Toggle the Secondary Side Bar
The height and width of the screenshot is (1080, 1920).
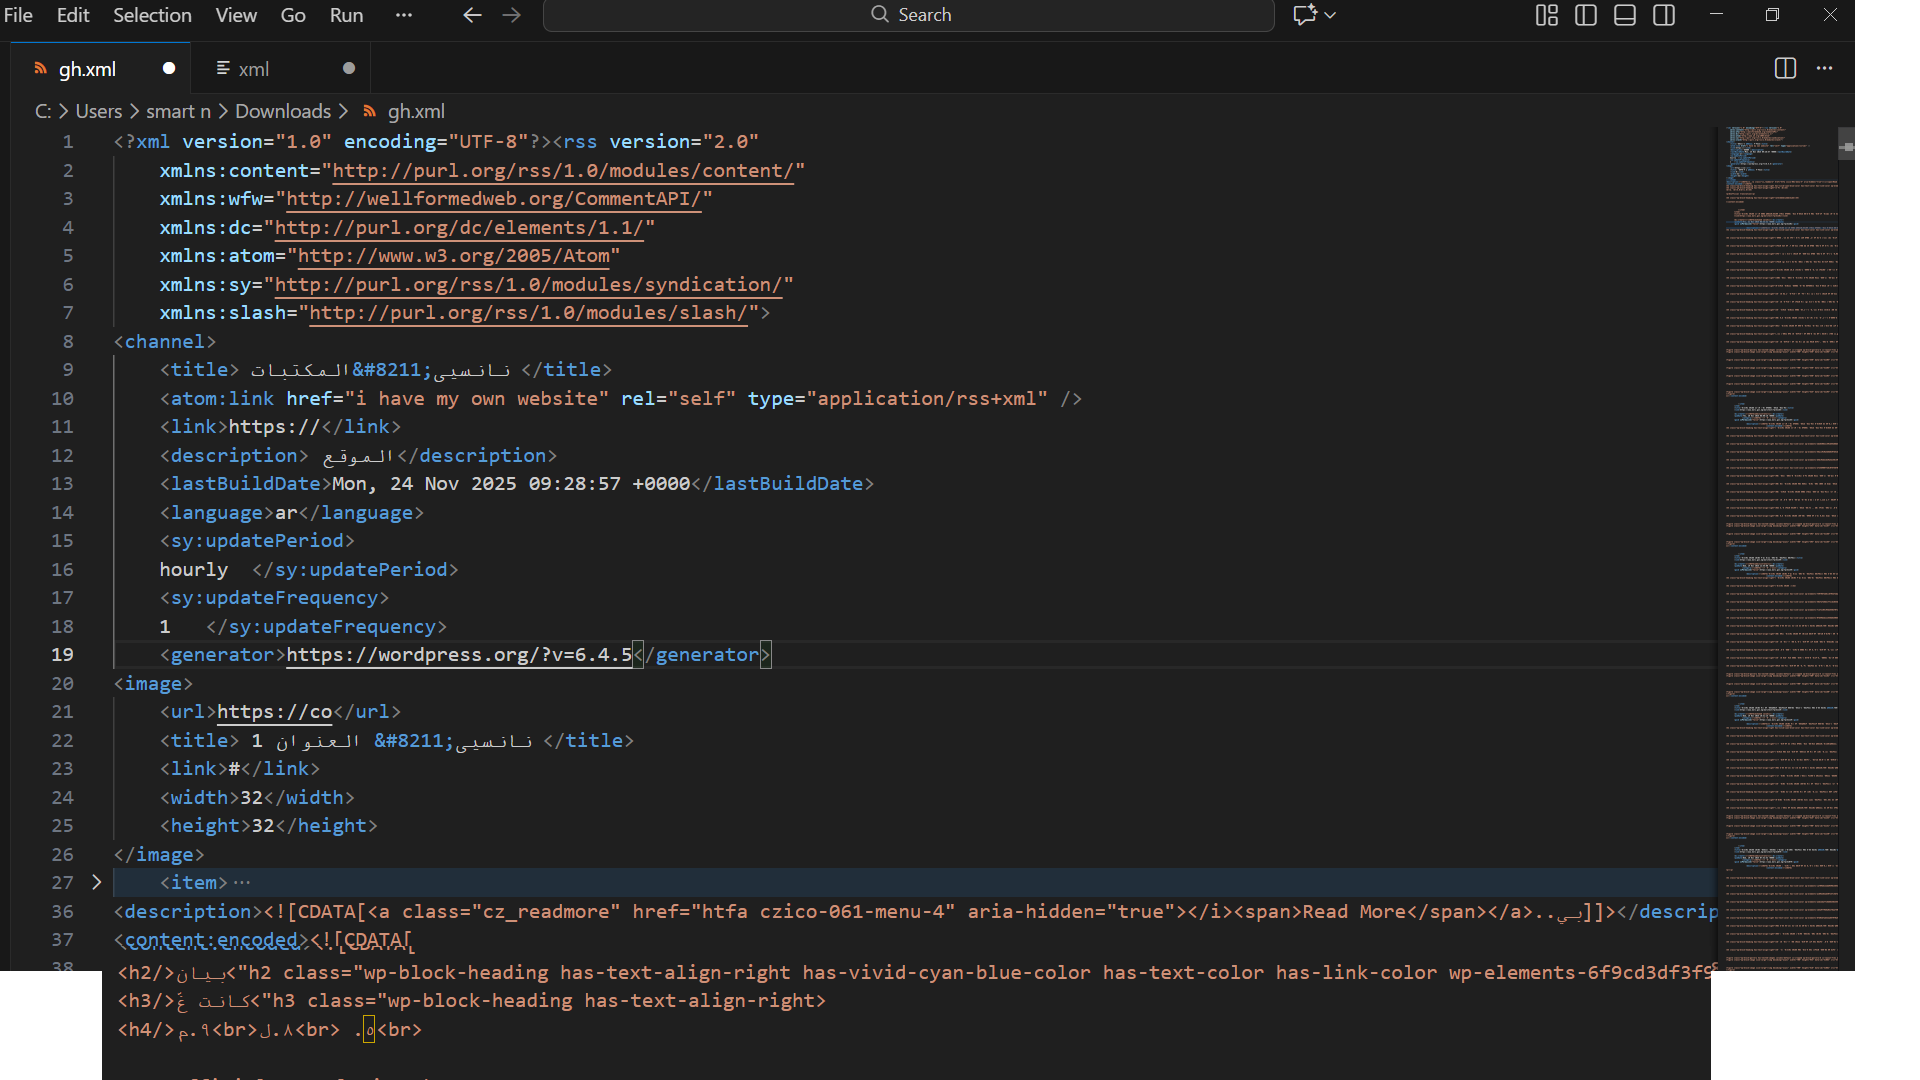(x=1664, y=15)
